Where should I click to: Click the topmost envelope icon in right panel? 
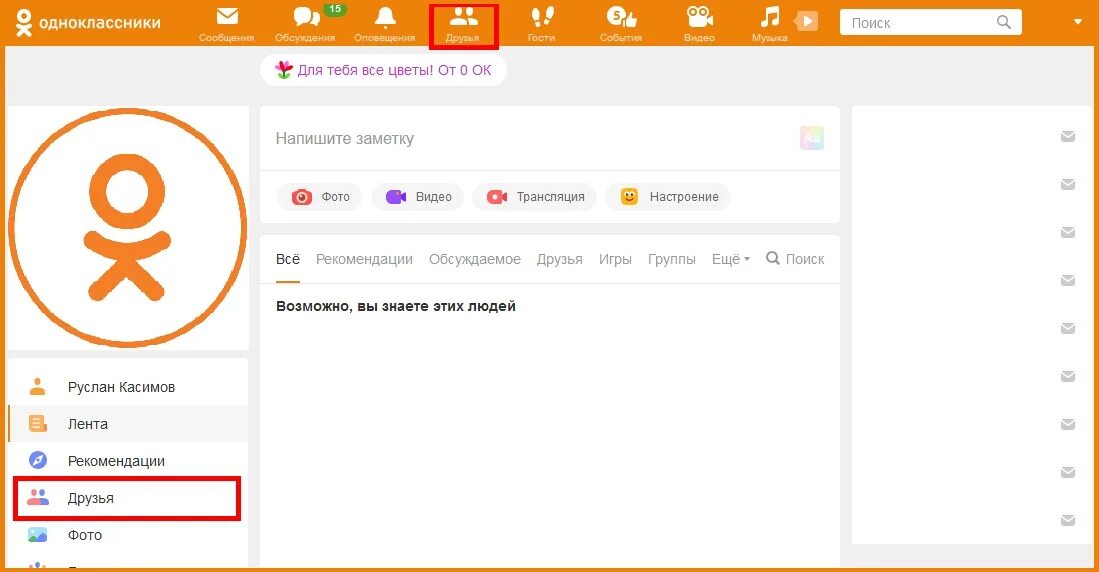click(1067, 137)
